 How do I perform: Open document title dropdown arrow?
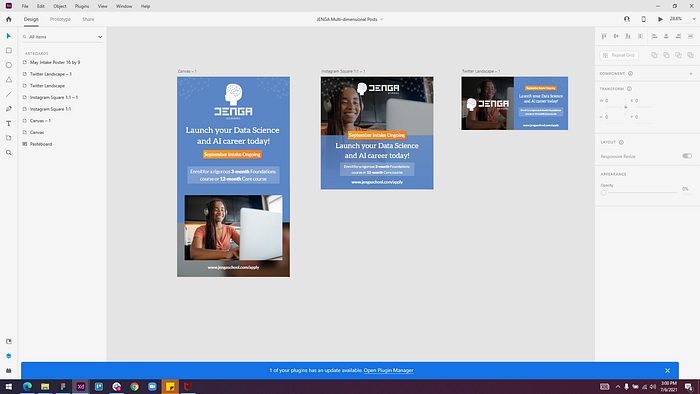382,19
